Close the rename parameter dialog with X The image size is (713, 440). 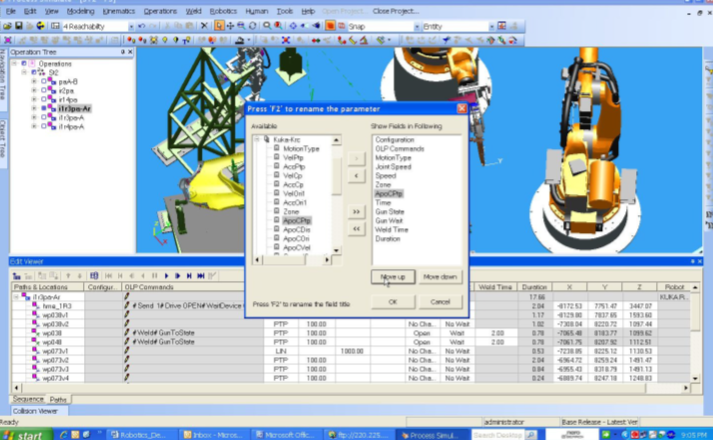461,108
